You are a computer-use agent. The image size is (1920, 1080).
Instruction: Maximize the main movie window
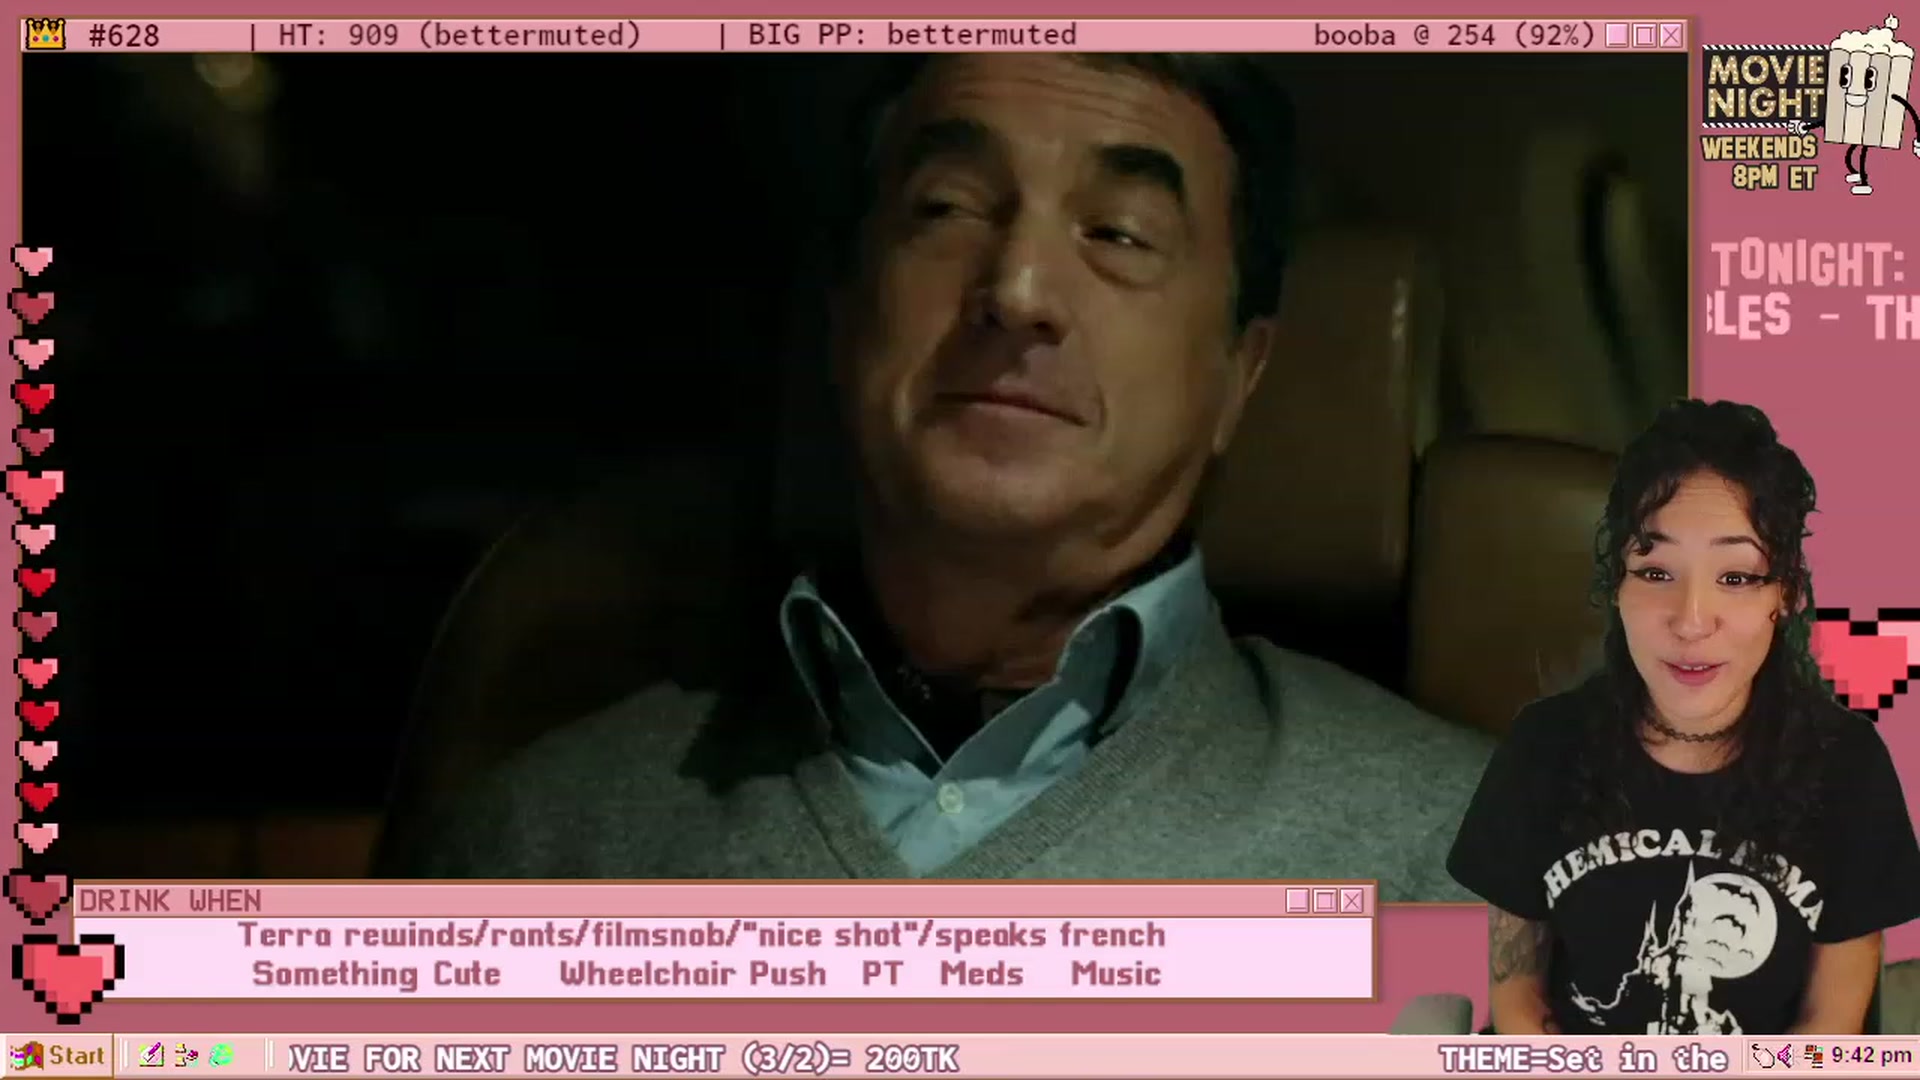(1644, 35)
